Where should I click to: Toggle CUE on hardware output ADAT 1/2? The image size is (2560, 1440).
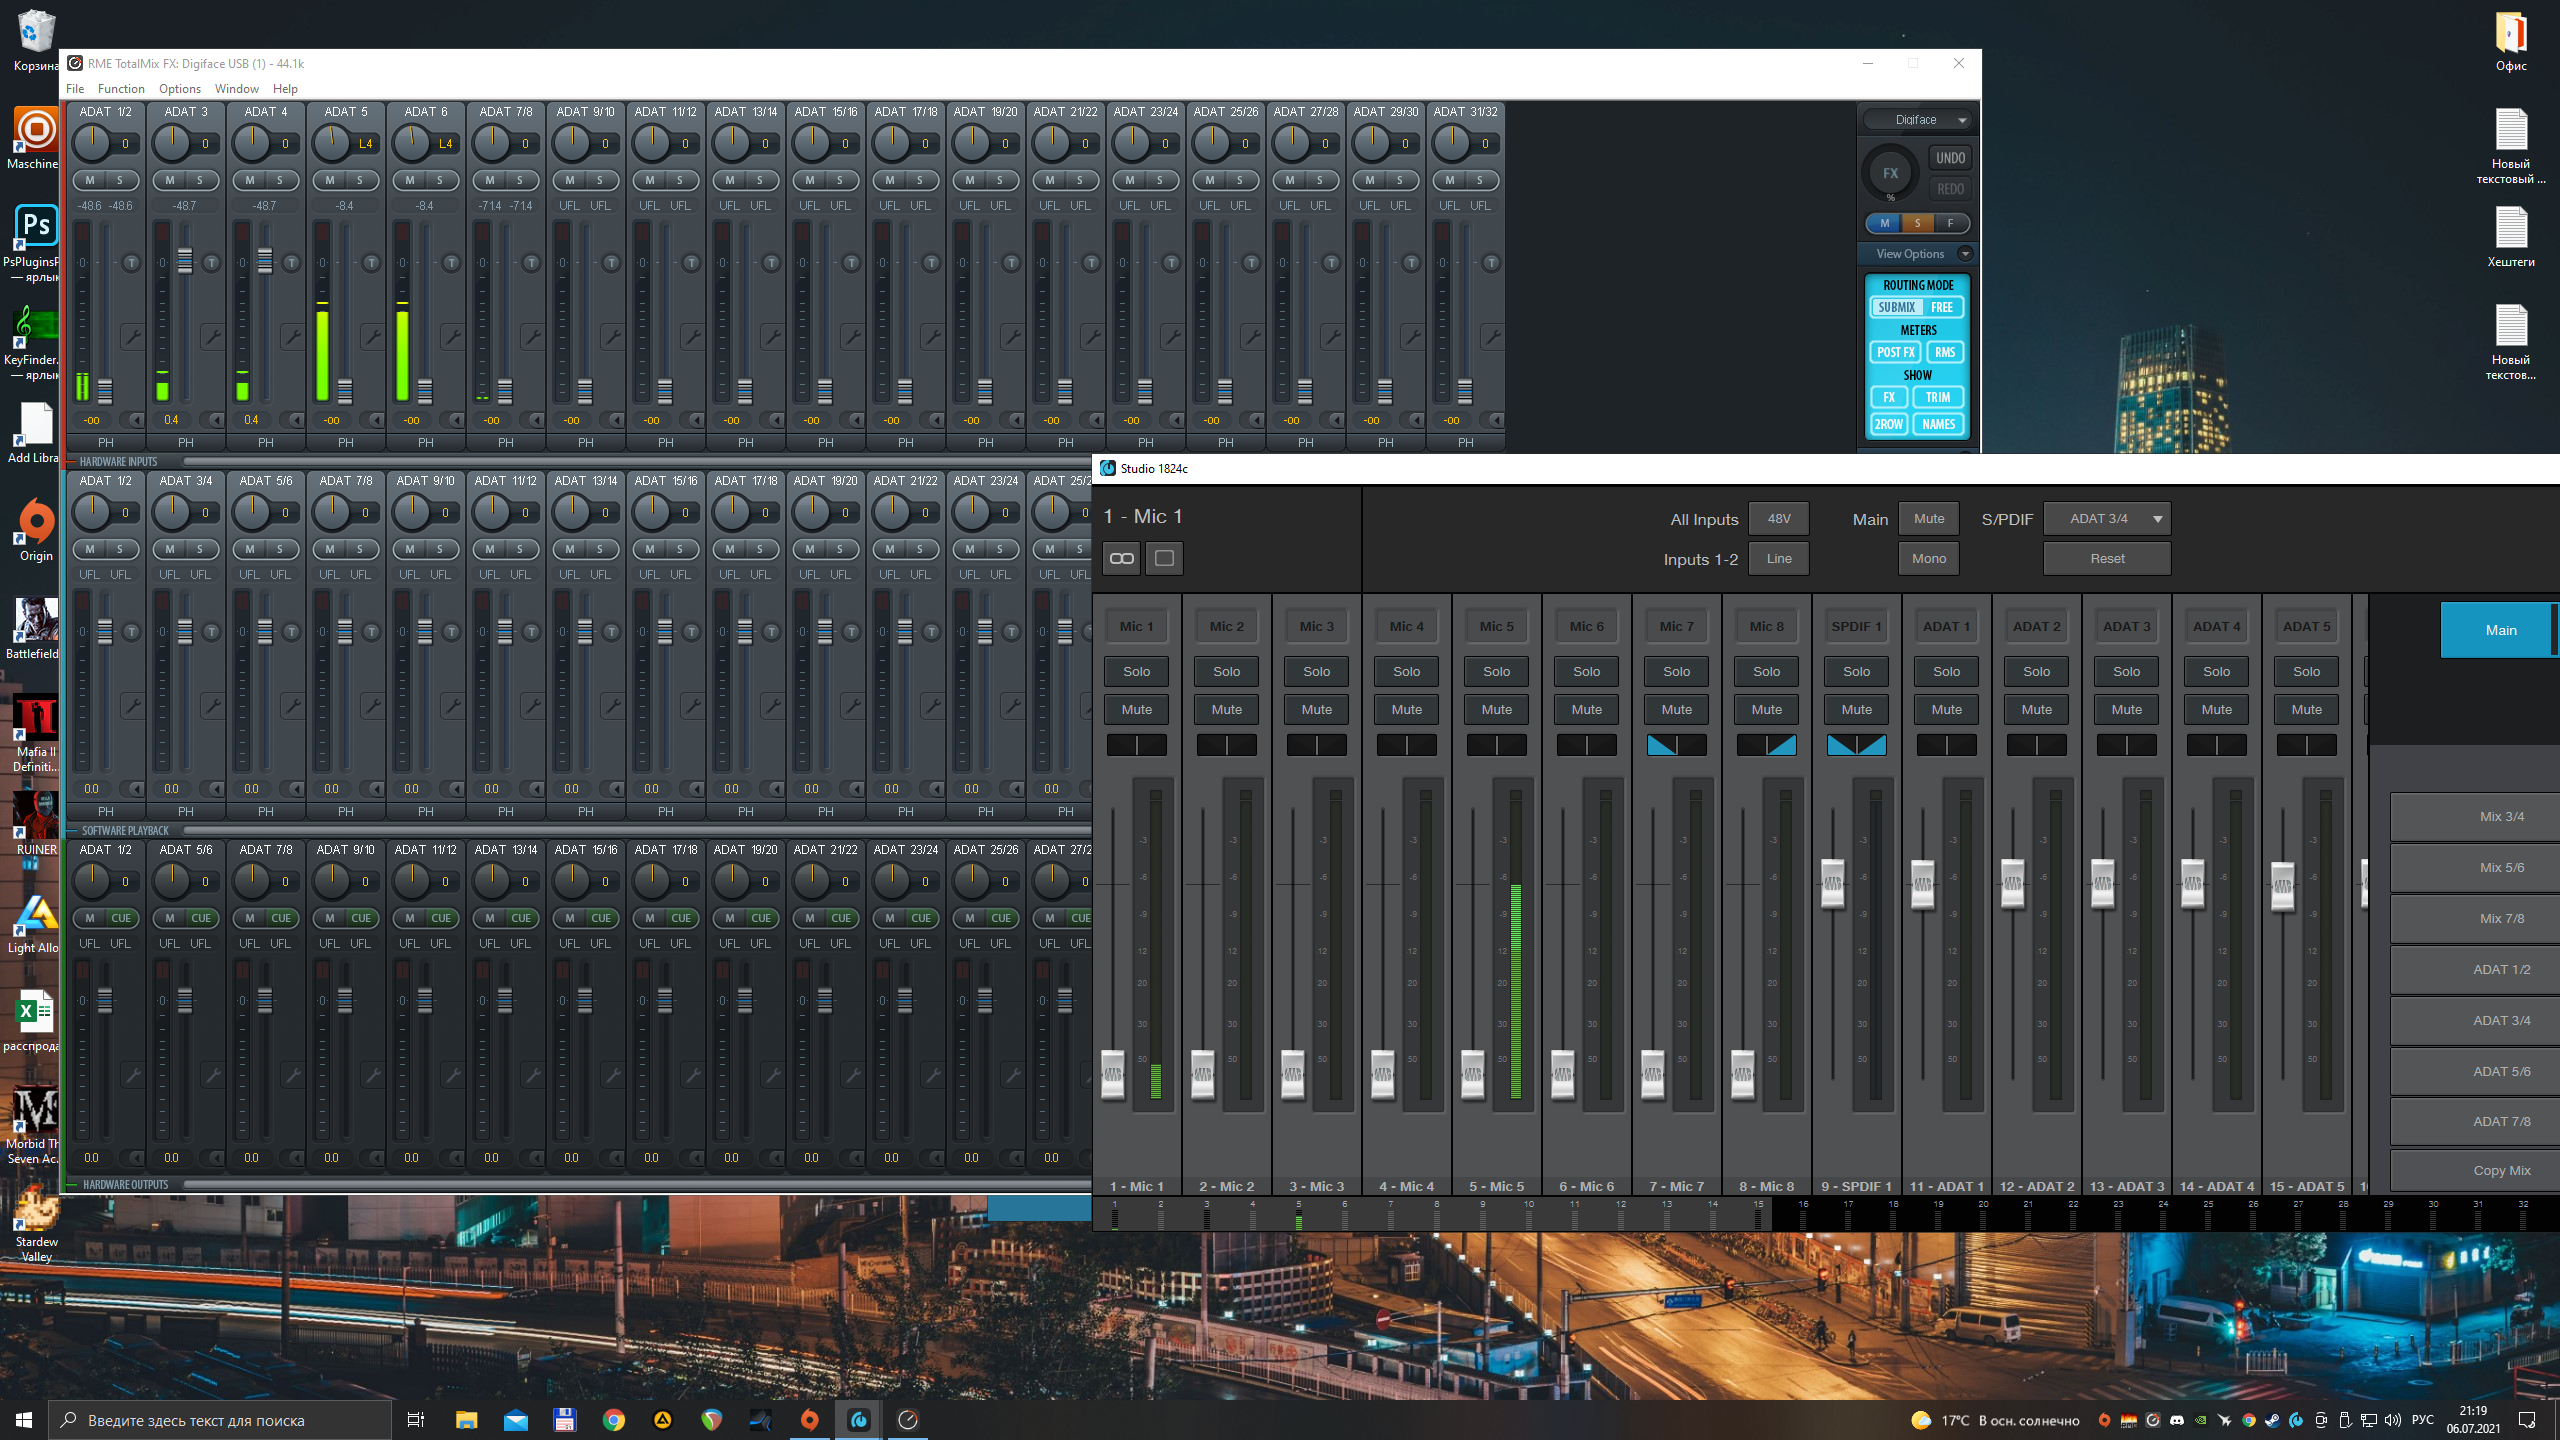[x=121, y=918]
